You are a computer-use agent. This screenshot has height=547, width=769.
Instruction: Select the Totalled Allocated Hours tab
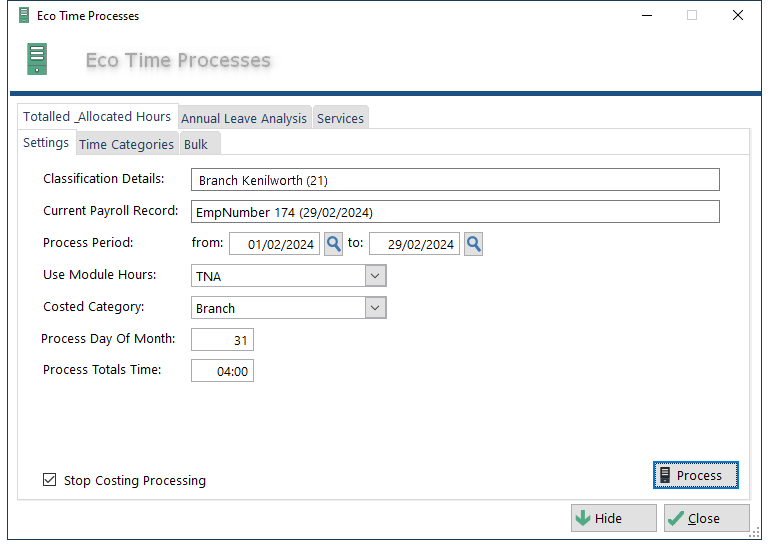coord(97,117)
